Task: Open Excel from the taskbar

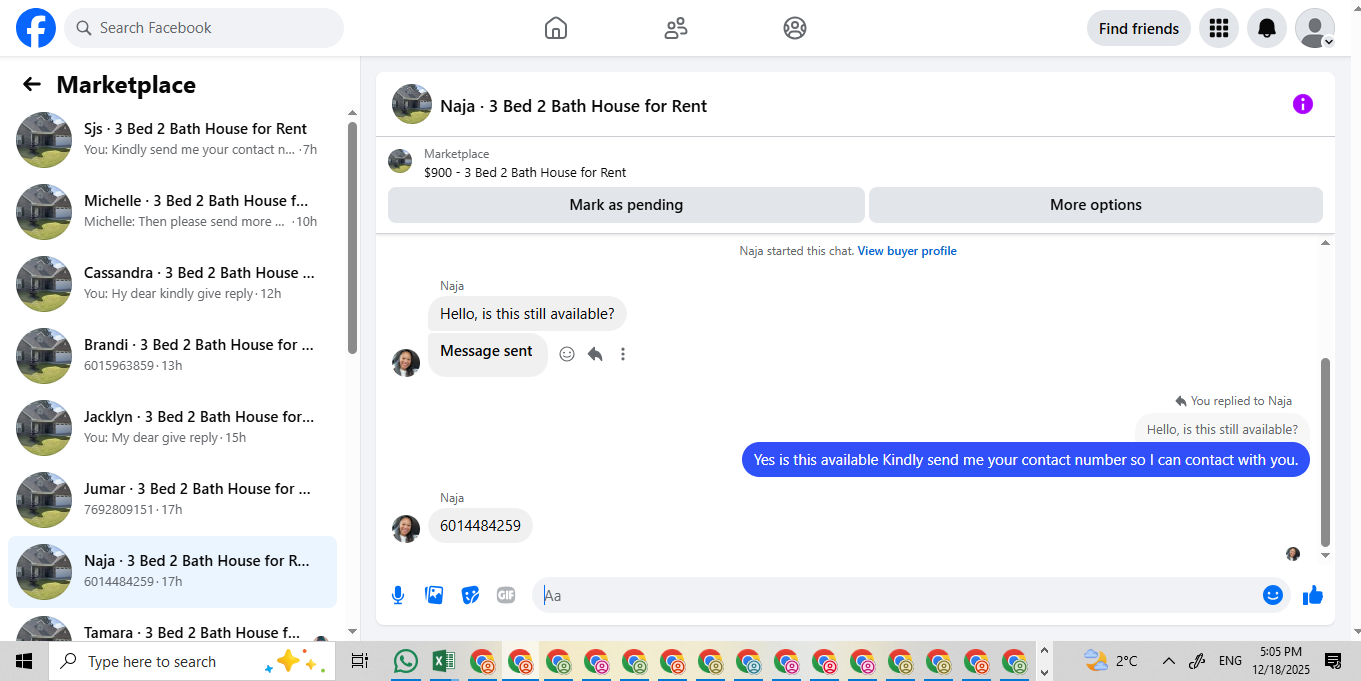Action: 444,661
